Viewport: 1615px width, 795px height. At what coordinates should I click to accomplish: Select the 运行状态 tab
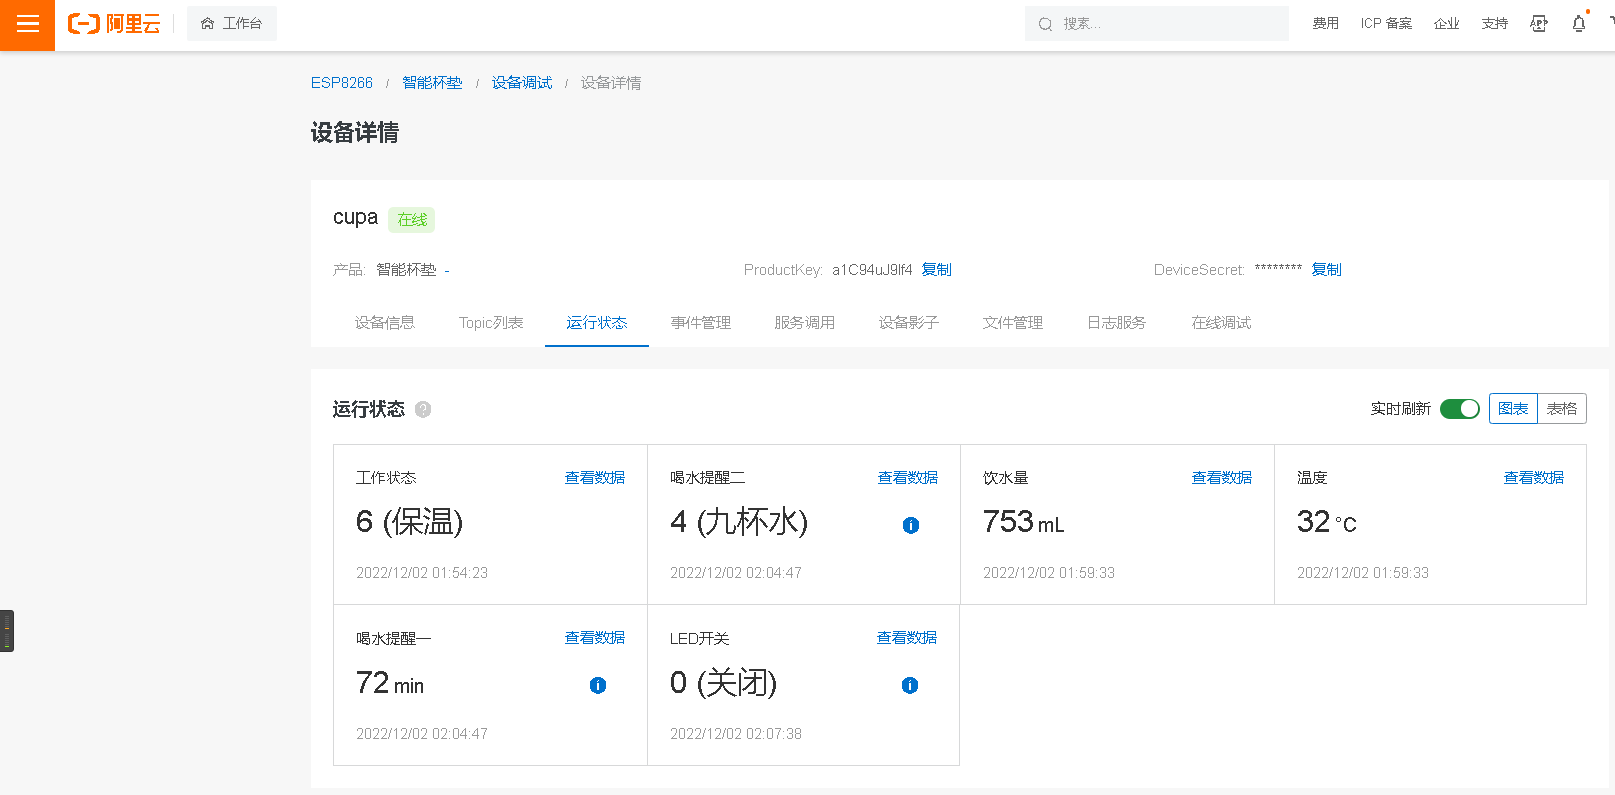(x=597, y=323)
